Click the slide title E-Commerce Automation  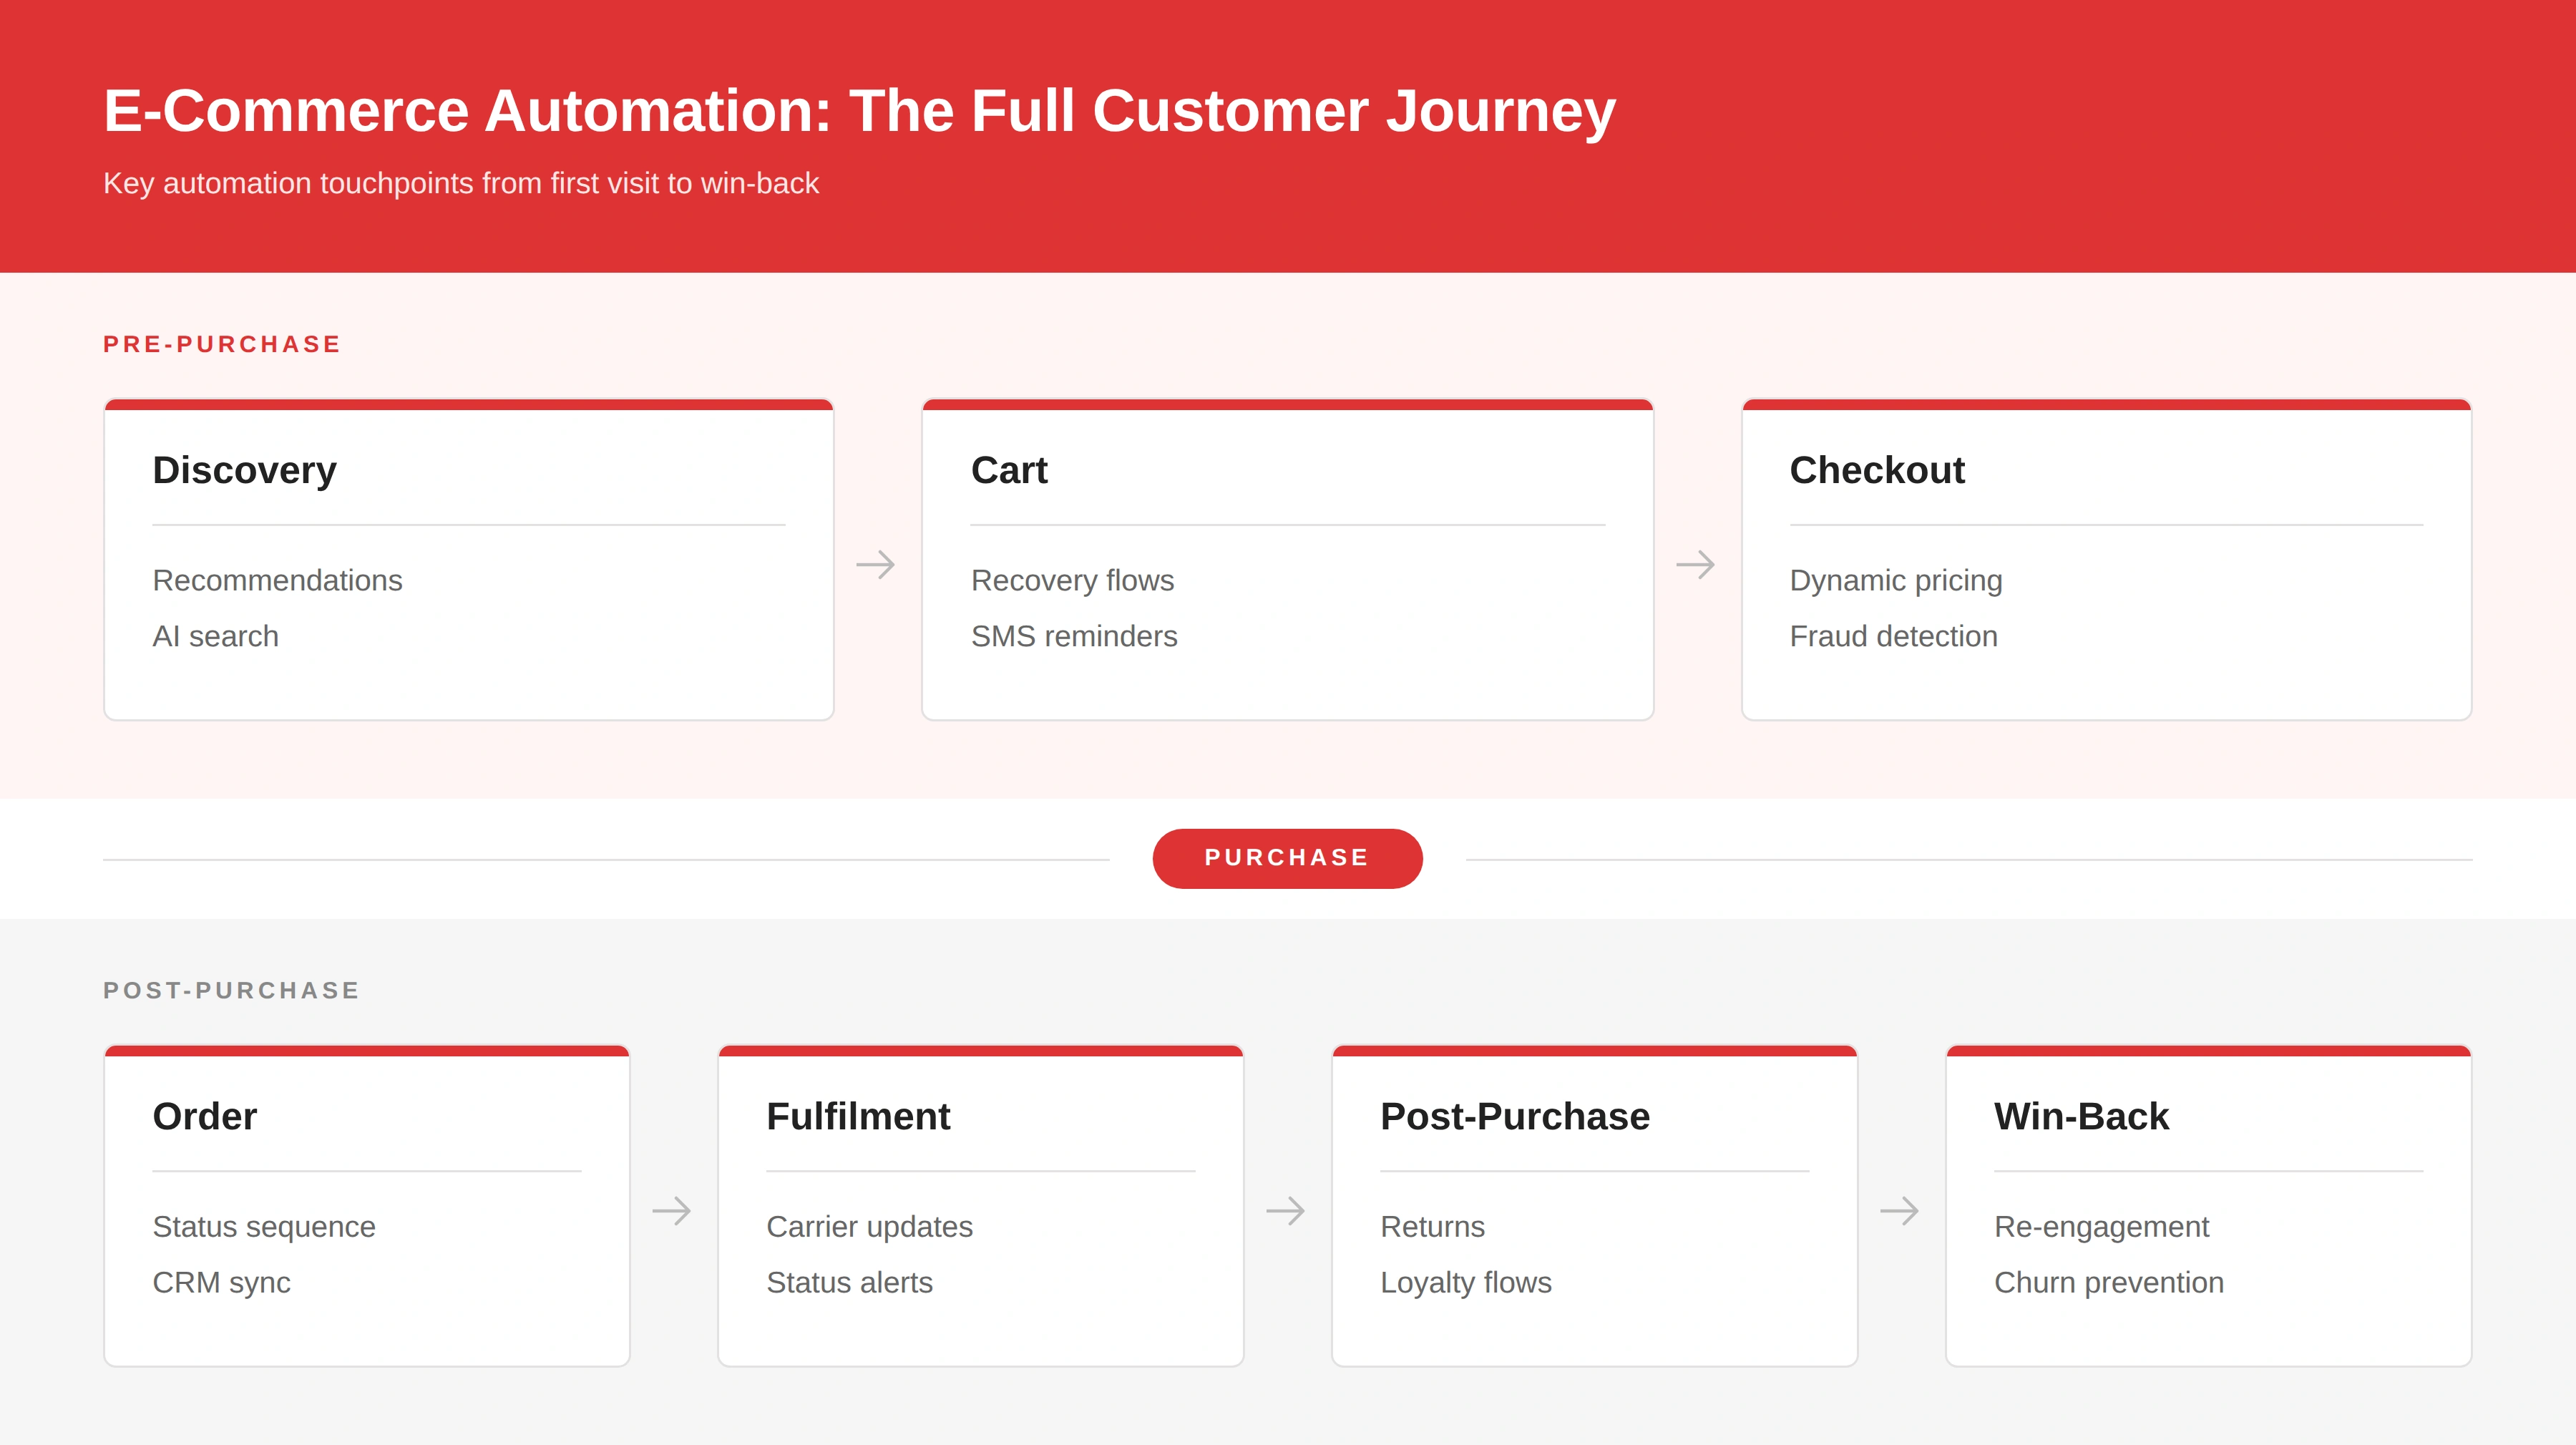pos(859,110)
